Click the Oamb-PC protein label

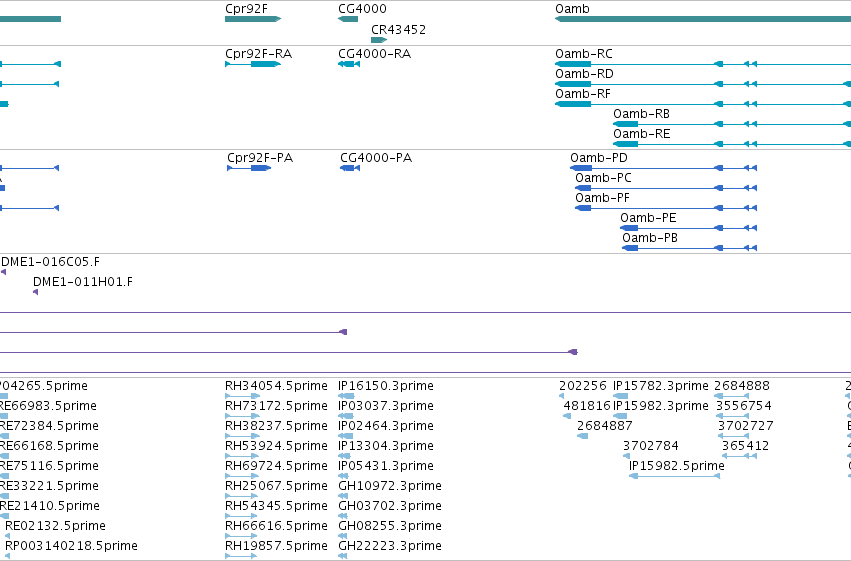pos(604,178)
